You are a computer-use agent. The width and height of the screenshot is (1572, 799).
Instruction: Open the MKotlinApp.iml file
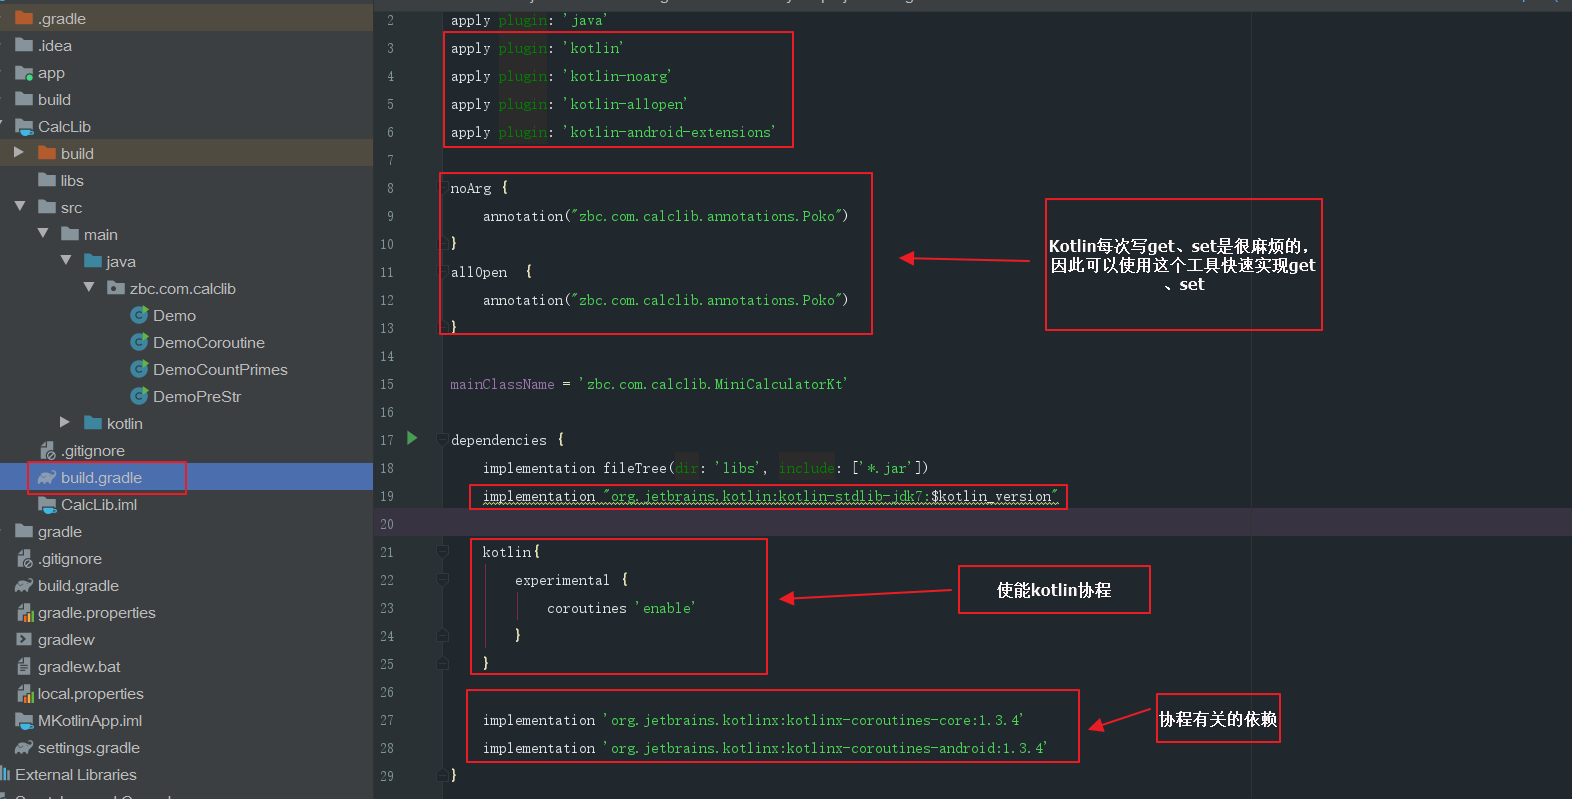click(90, 720)
